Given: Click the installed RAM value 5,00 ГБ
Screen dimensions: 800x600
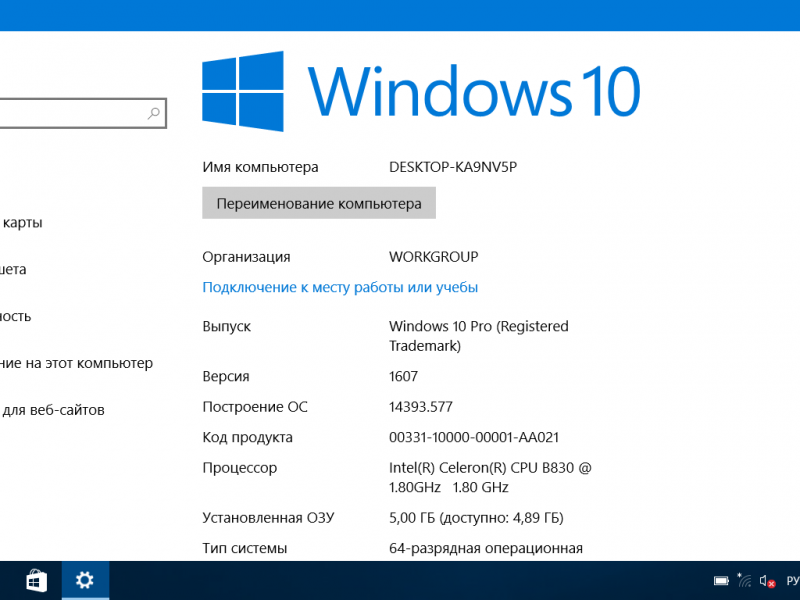Looking at the screenshot, I should pos(476,518).
